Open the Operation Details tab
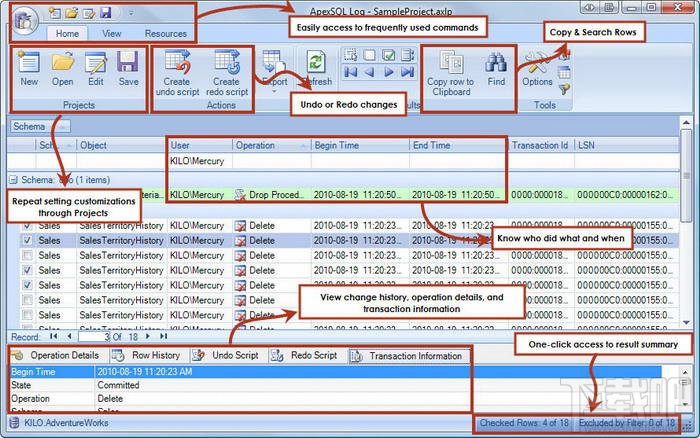Viewport: 700px width, 438px height. click(x=57, y=355)
